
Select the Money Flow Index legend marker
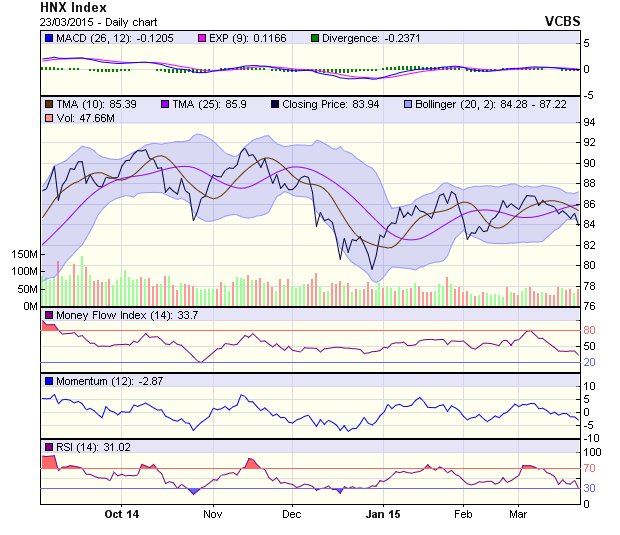click(48, 316)
